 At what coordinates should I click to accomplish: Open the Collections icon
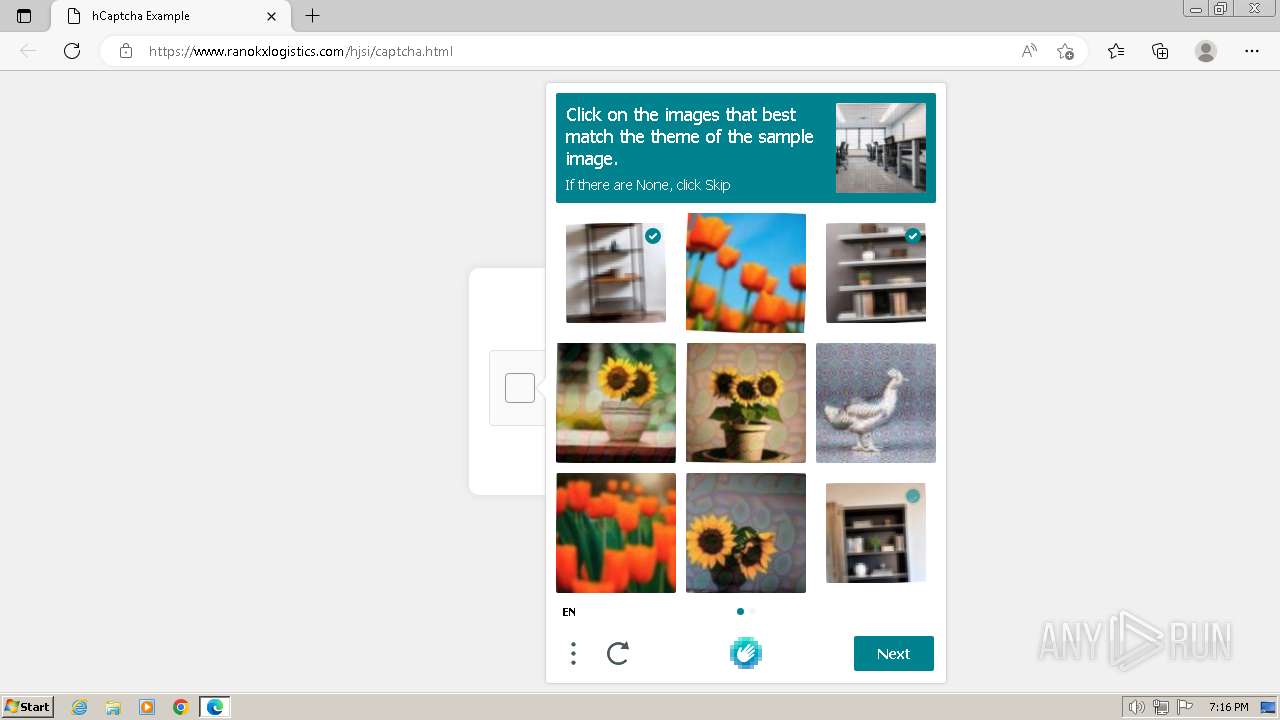(1160, 51)
